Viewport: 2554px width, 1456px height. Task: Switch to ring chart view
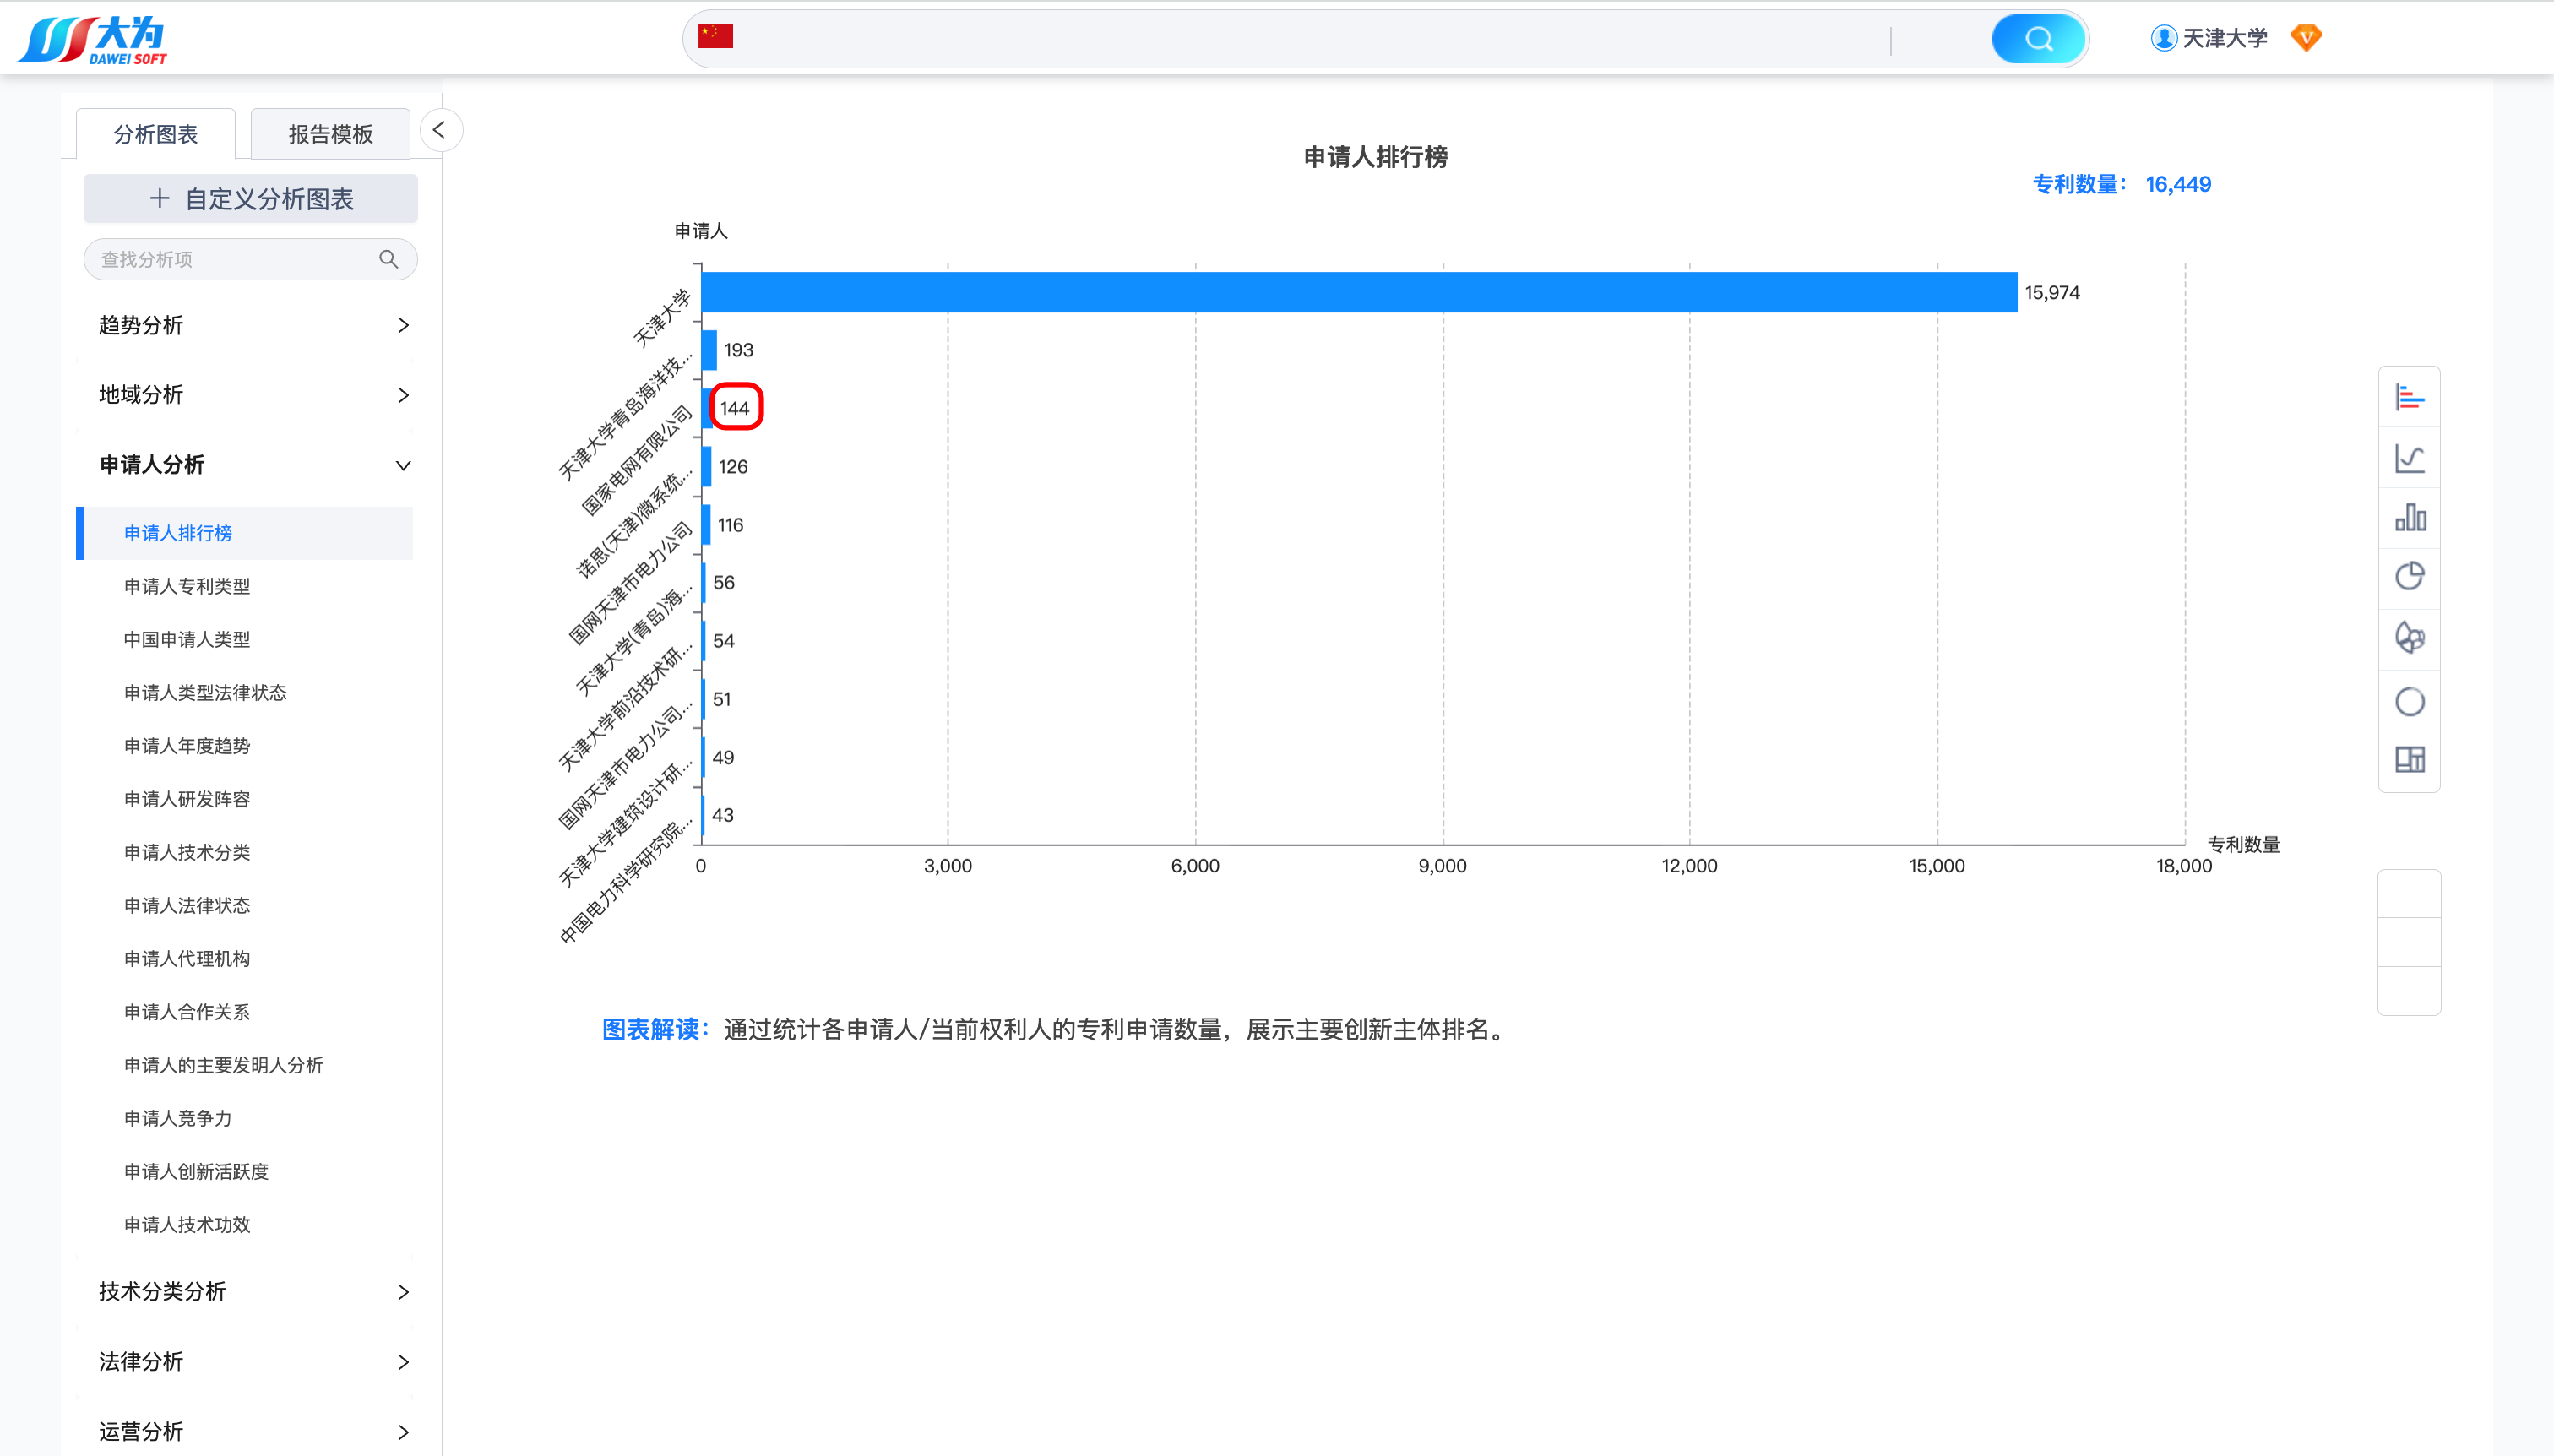2409,701
